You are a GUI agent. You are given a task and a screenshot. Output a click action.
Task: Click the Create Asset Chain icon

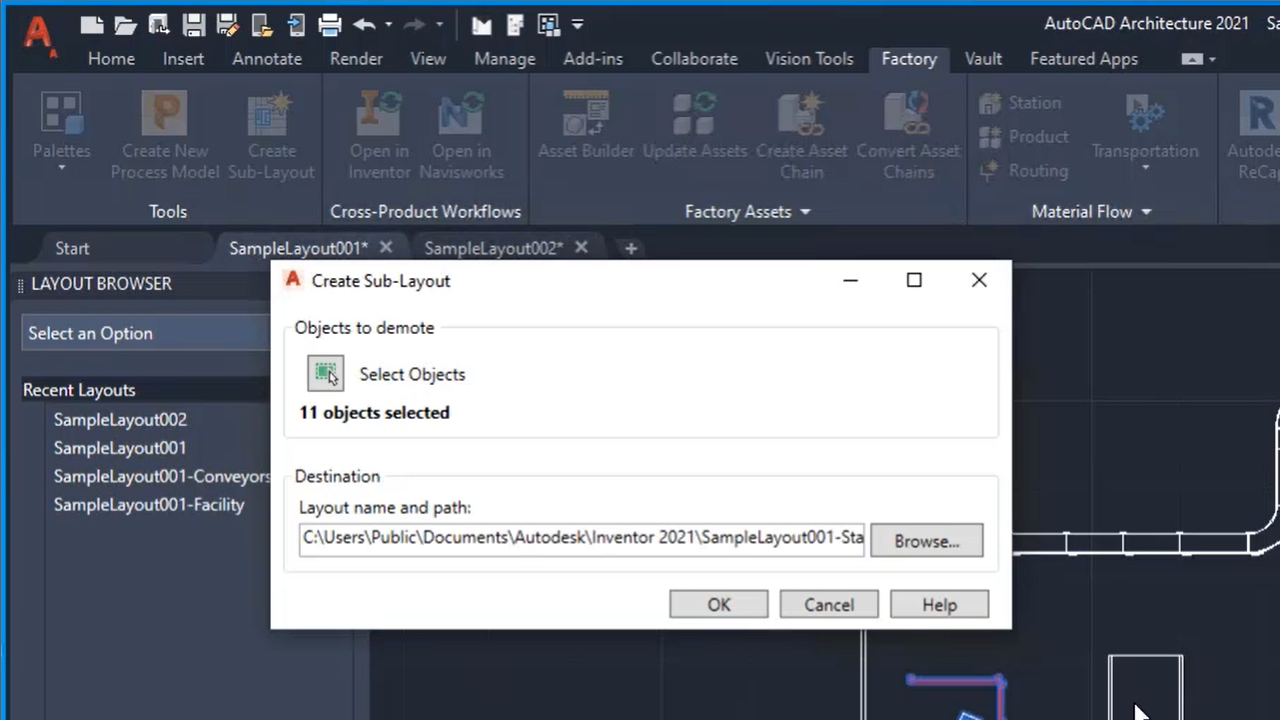(802, 113)
